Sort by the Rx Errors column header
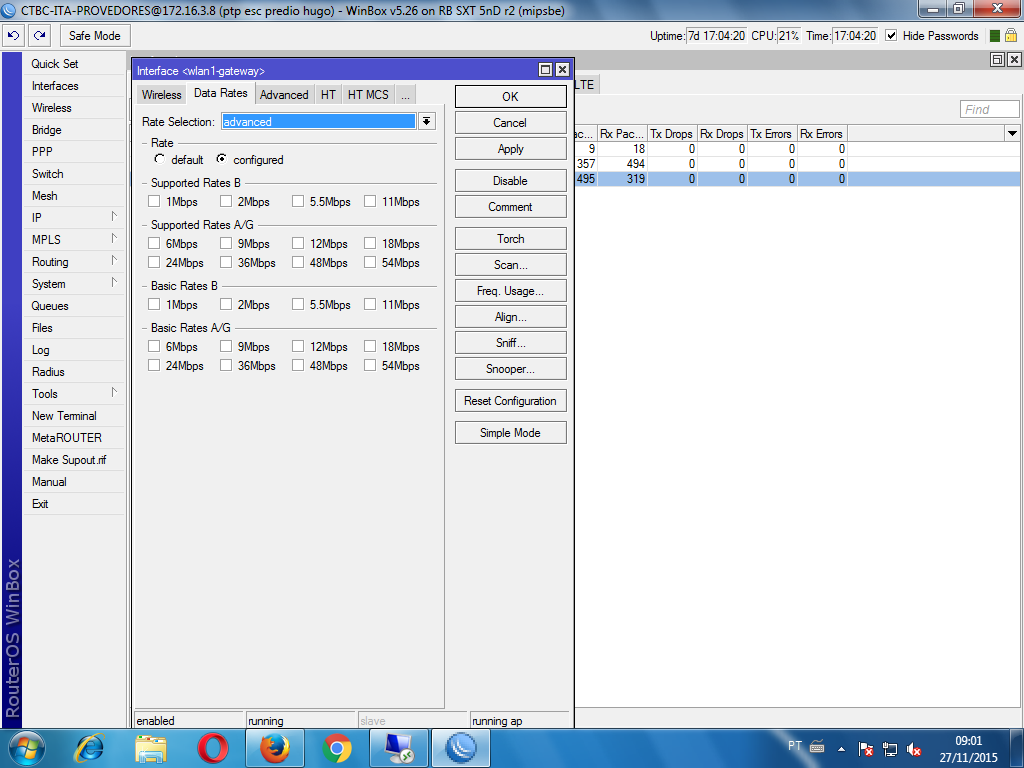This screenshot has width=1024, height=768. click(x=822, y=134)
